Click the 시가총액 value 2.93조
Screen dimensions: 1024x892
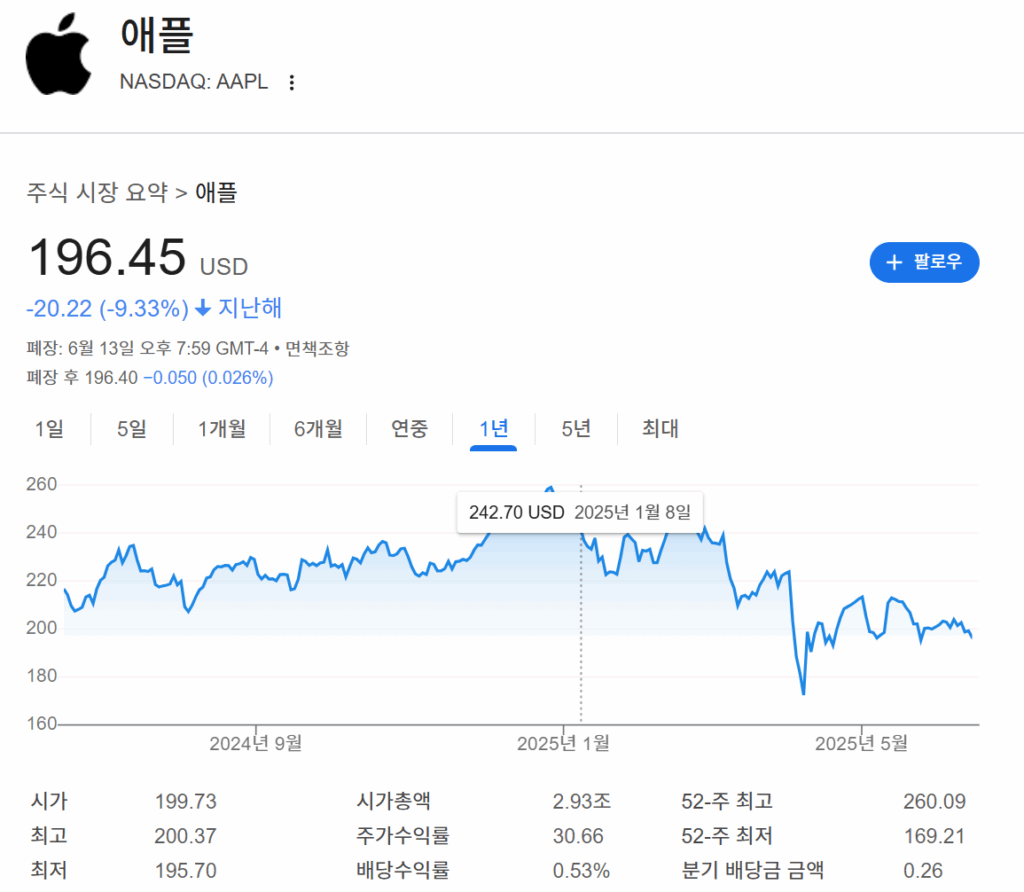[582, 801]
